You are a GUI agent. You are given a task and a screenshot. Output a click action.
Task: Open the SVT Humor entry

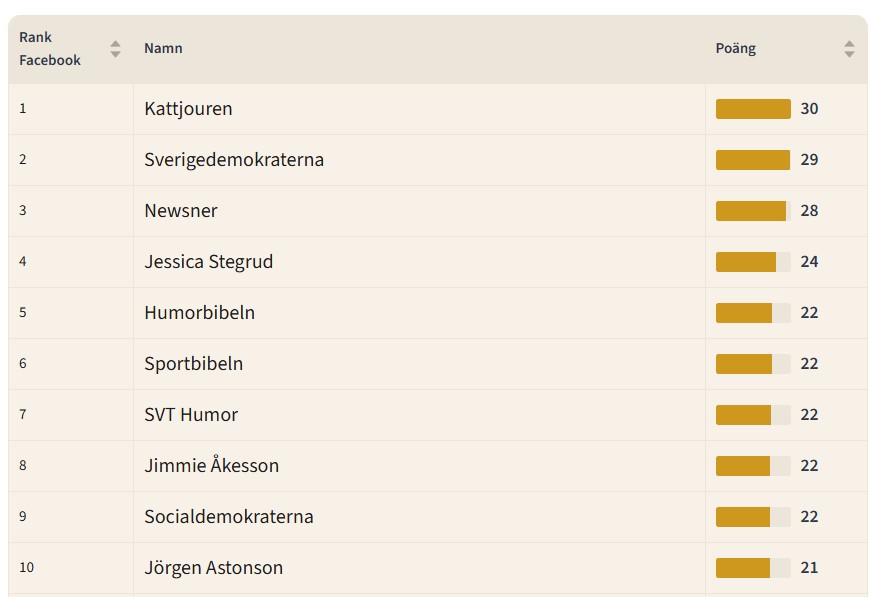pyautogui.click(x=191, y=415)
